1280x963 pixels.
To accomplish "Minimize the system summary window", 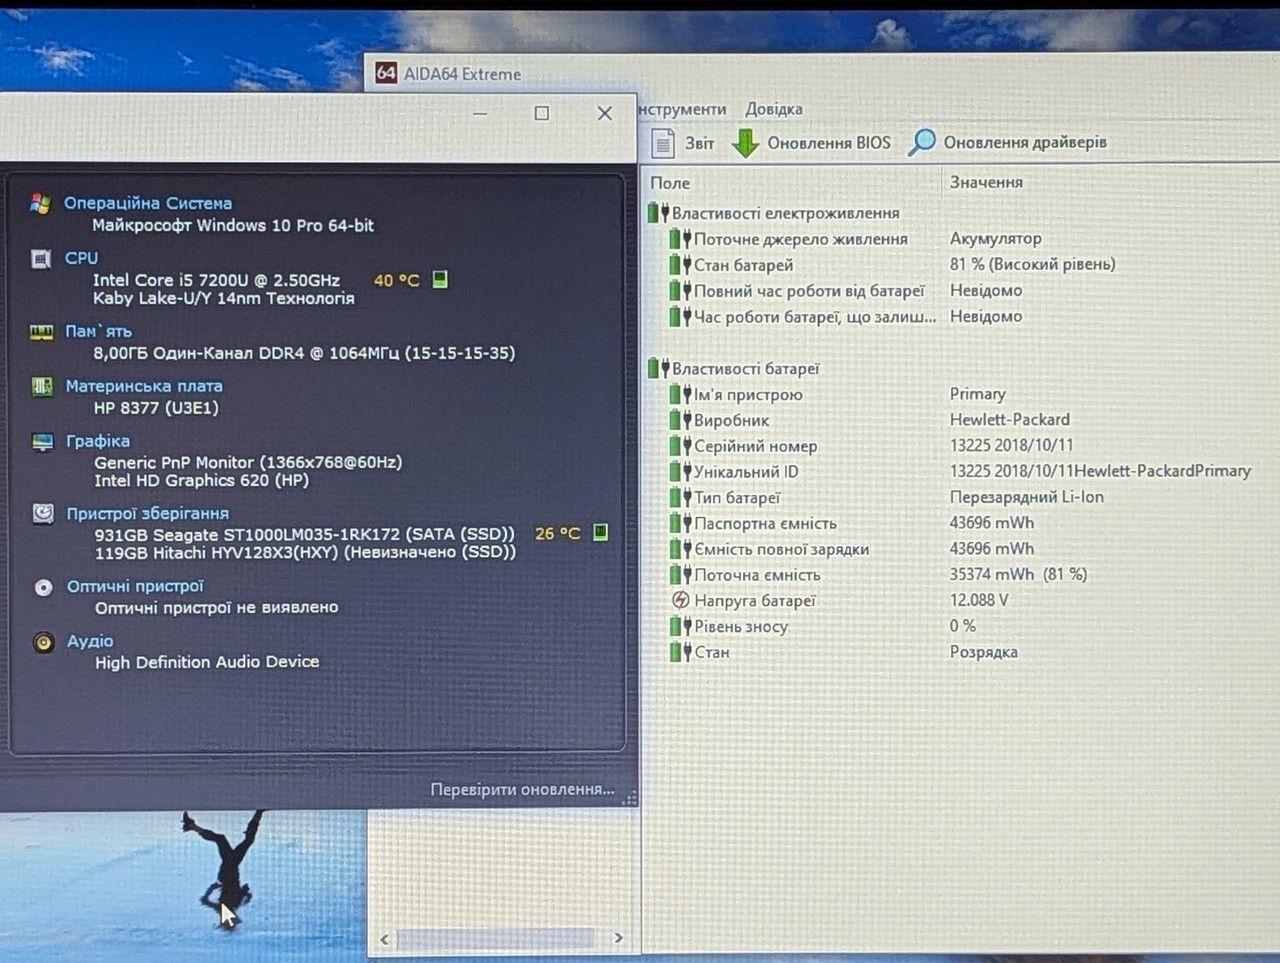I will coord(480,113).
